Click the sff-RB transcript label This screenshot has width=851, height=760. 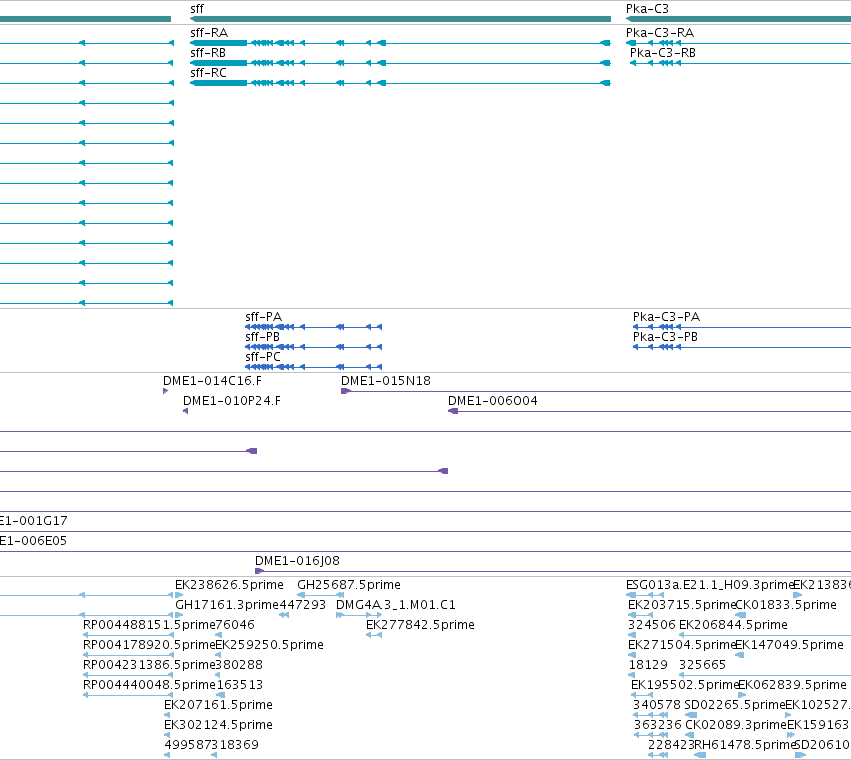click(208, 53)
